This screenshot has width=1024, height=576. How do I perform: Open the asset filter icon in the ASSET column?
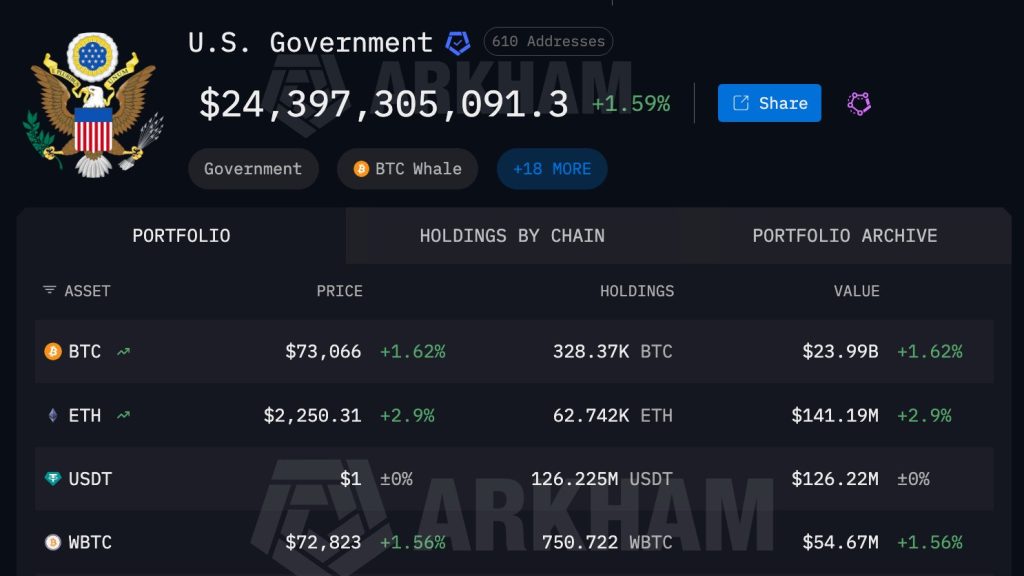[48, 290]
